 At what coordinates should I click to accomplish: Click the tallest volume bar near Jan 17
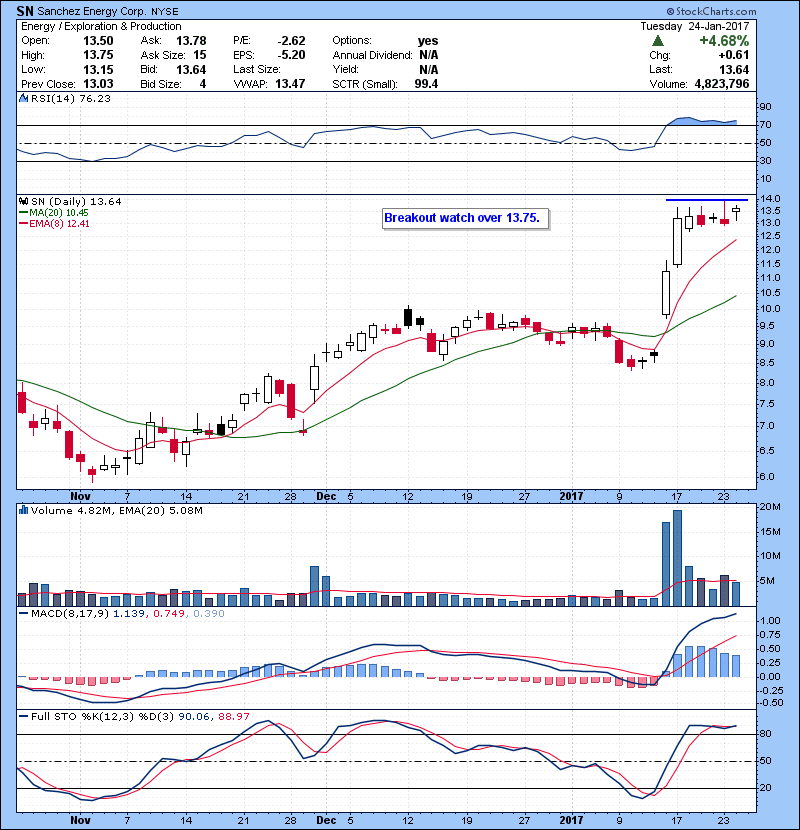coord(677,558)
